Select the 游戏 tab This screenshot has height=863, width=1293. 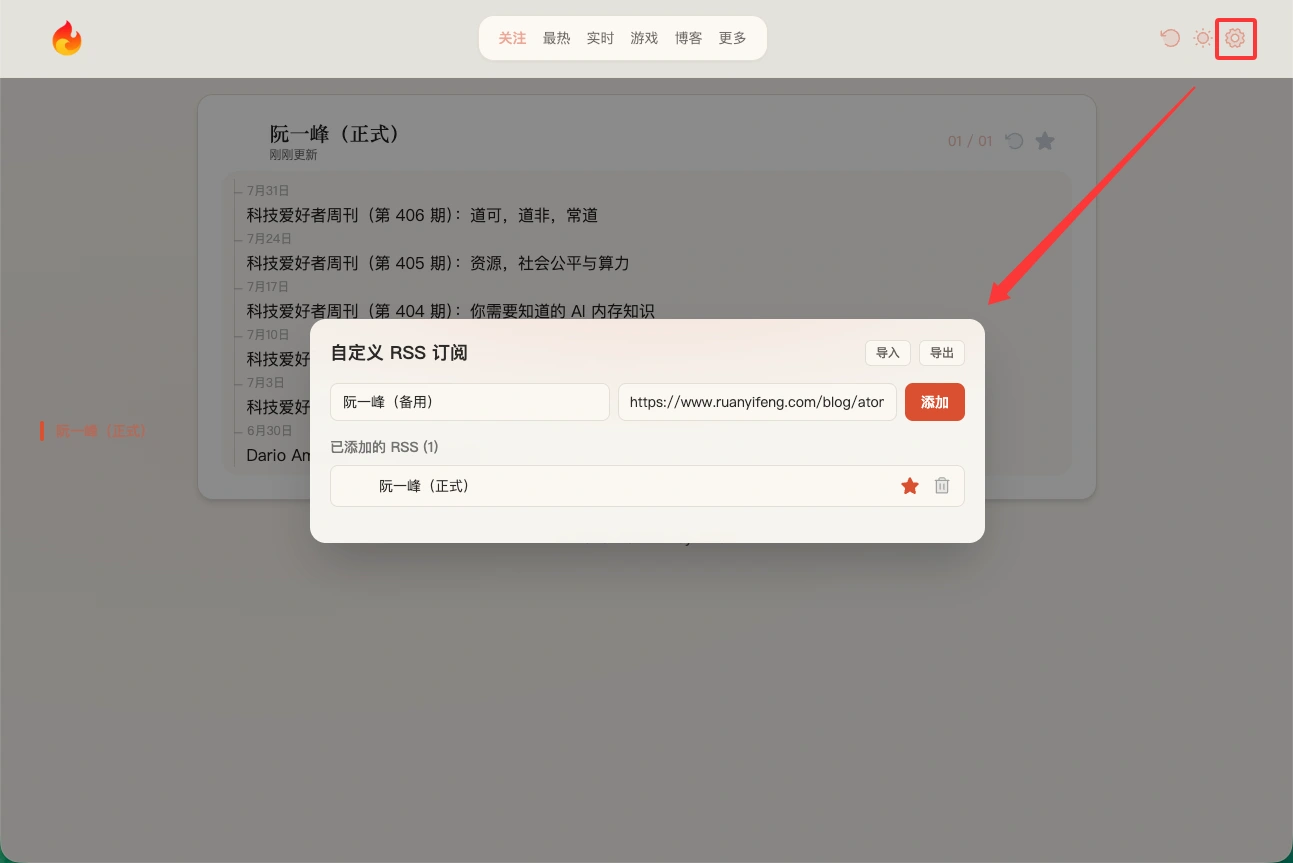[x=645, y=38]
